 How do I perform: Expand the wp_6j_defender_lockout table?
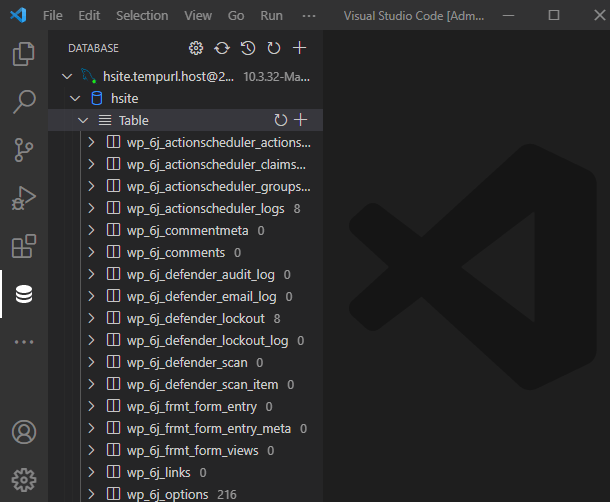pos(91,318)
